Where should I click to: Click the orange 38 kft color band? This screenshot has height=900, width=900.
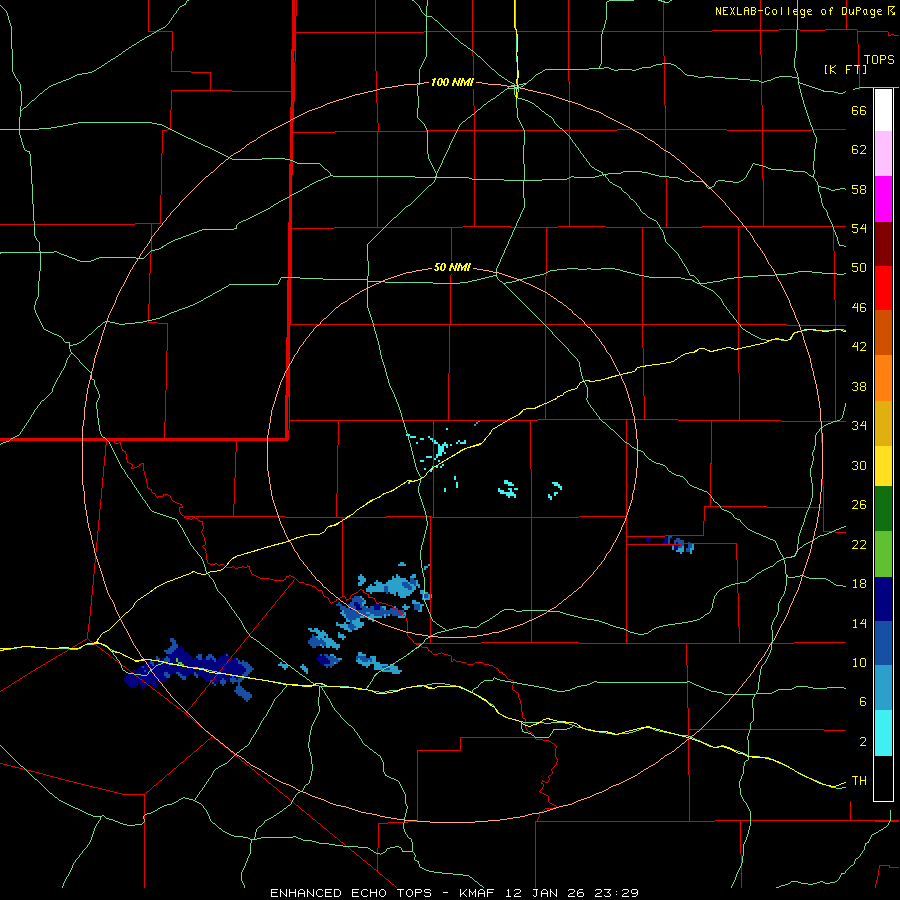[883, 378]
